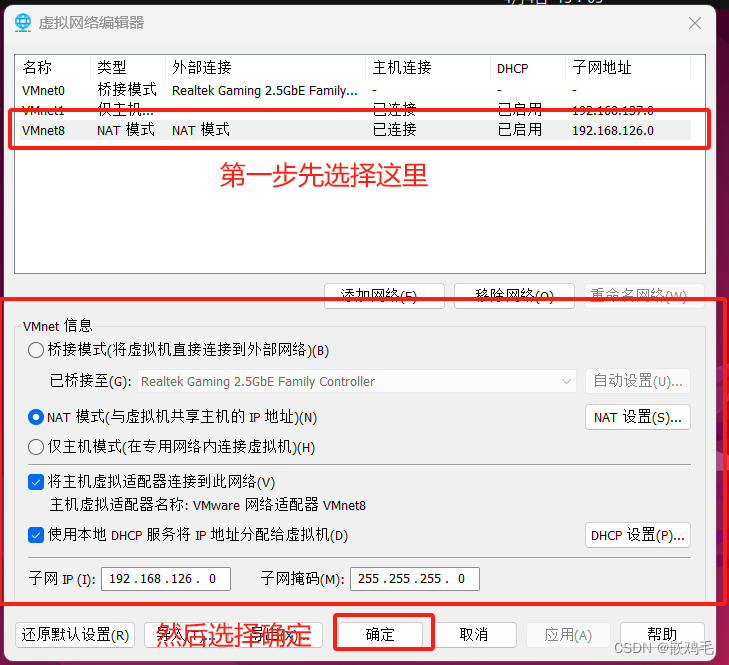Toggle 将主机虚拟适配器连接到此网络 checkbox
729x665 pixels.
pos(36,482)
